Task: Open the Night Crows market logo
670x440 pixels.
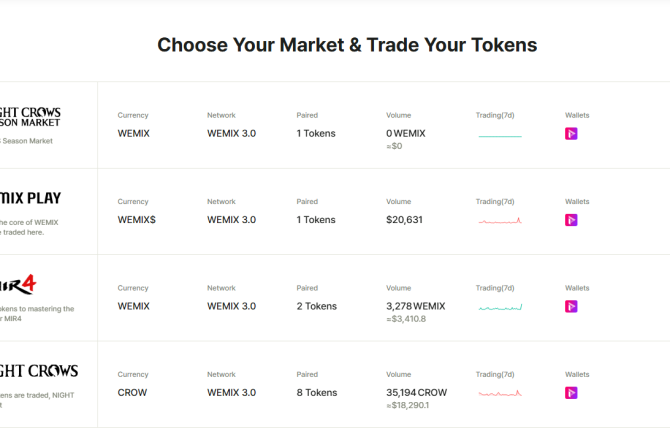Action: pyautogui.click(x=39, y=371)
